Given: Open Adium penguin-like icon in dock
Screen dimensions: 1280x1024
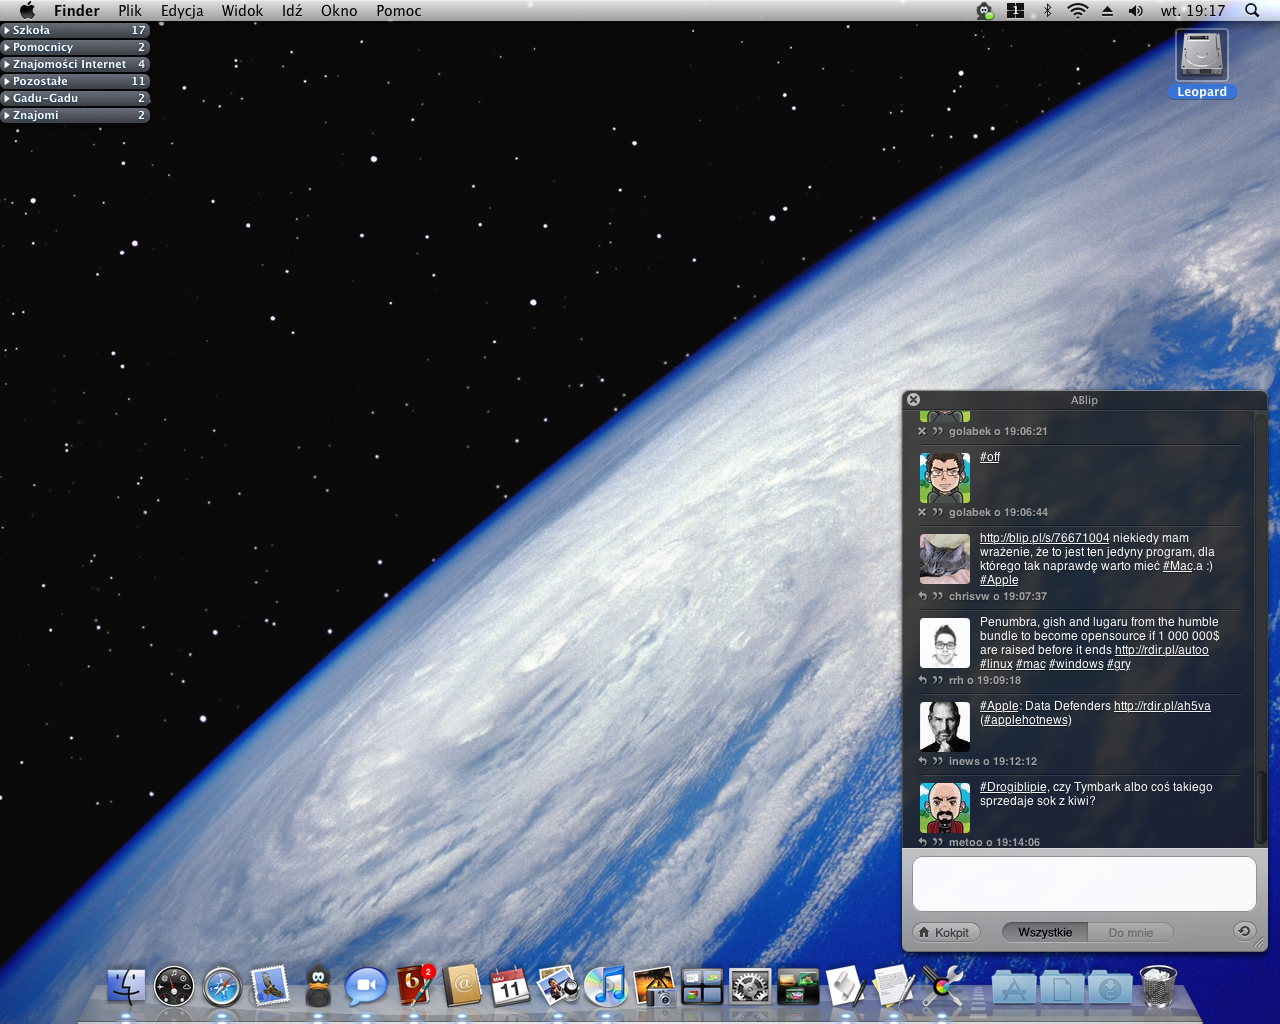Looking at the screenshot, I should click(x=318, y=987).
